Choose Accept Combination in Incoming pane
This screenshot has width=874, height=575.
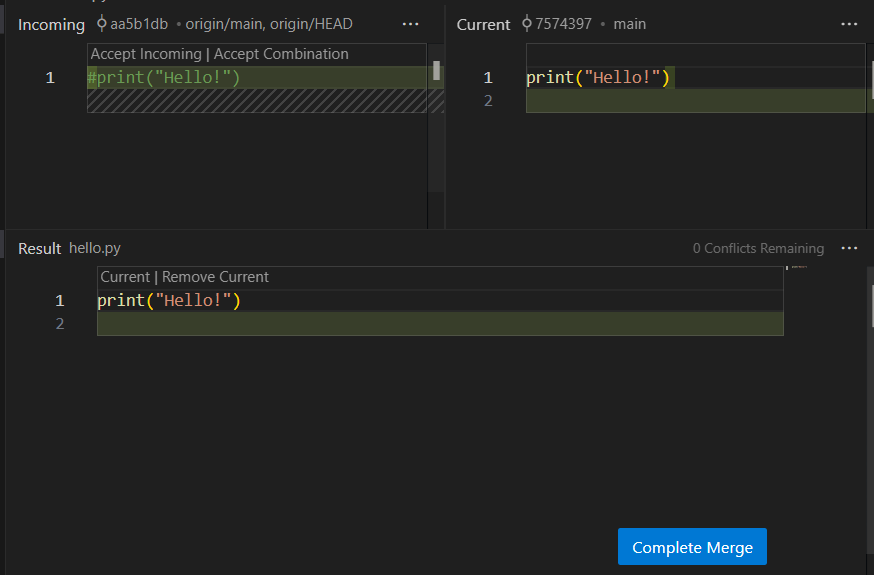coord(281,54)
